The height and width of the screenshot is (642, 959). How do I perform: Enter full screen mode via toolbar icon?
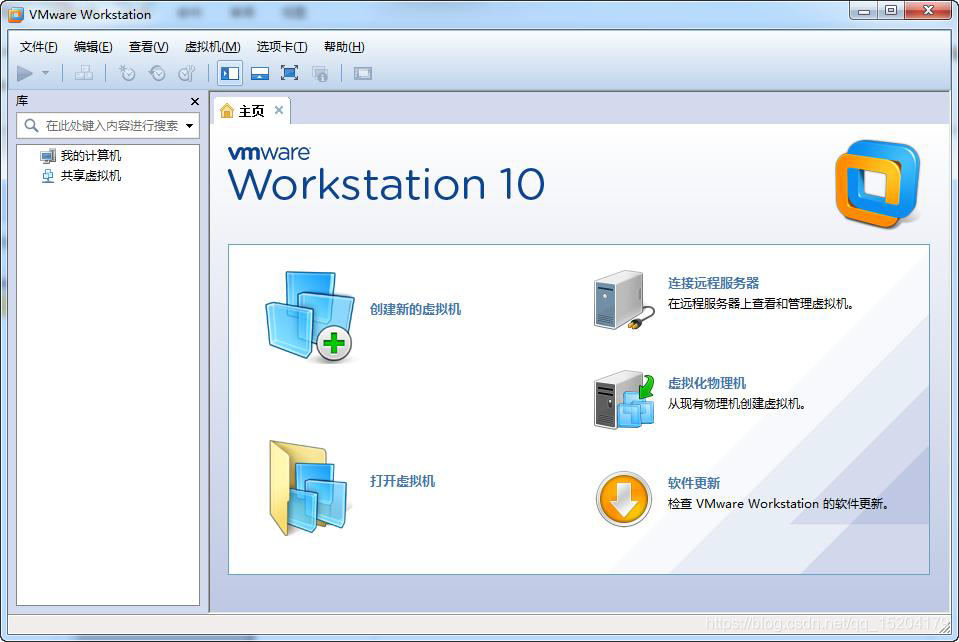coord(290,73)
